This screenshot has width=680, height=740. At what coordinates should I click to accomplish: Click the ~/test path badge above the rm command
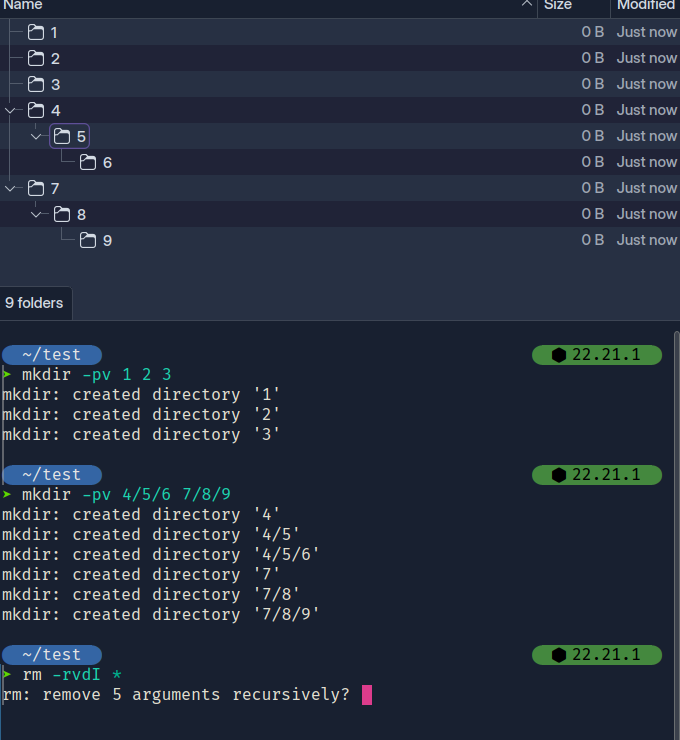tap(52, 655)
